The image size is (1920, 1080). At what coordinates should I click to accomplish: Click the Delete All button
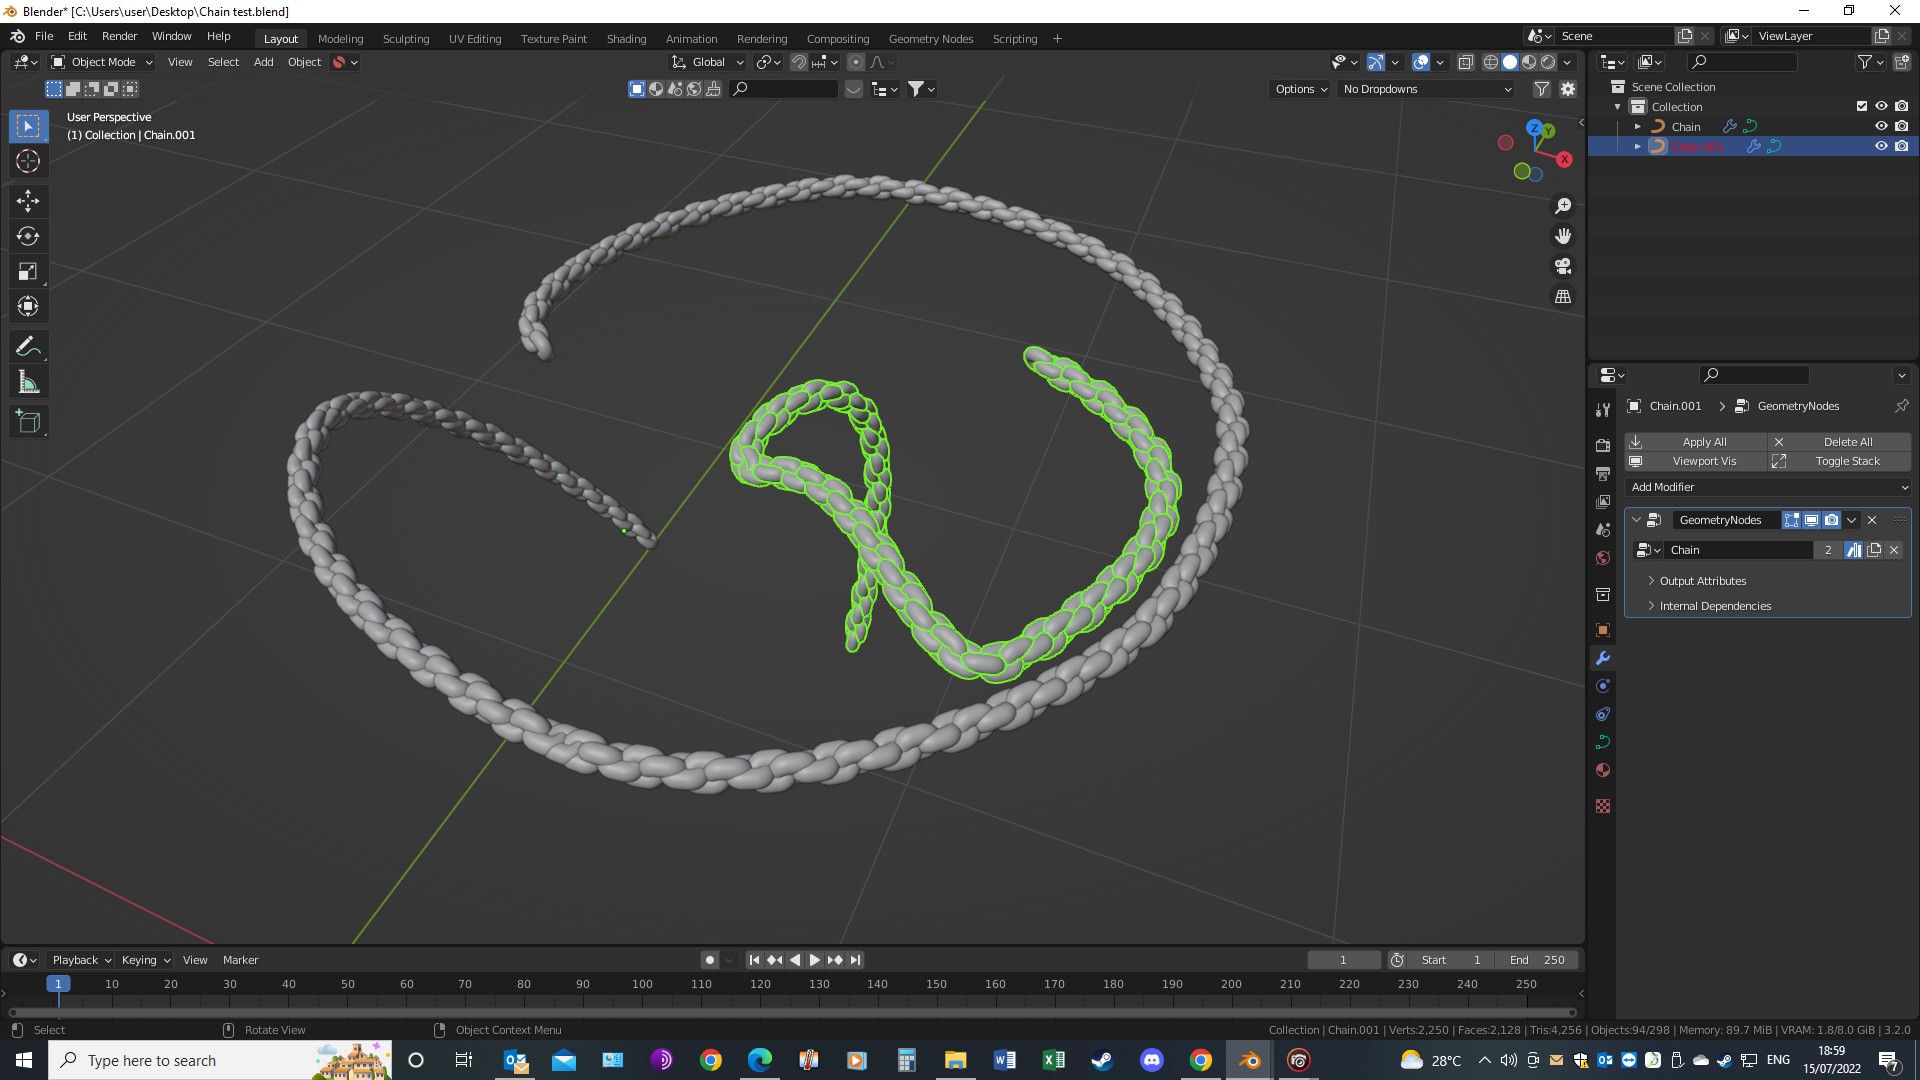pos(1840,442)
